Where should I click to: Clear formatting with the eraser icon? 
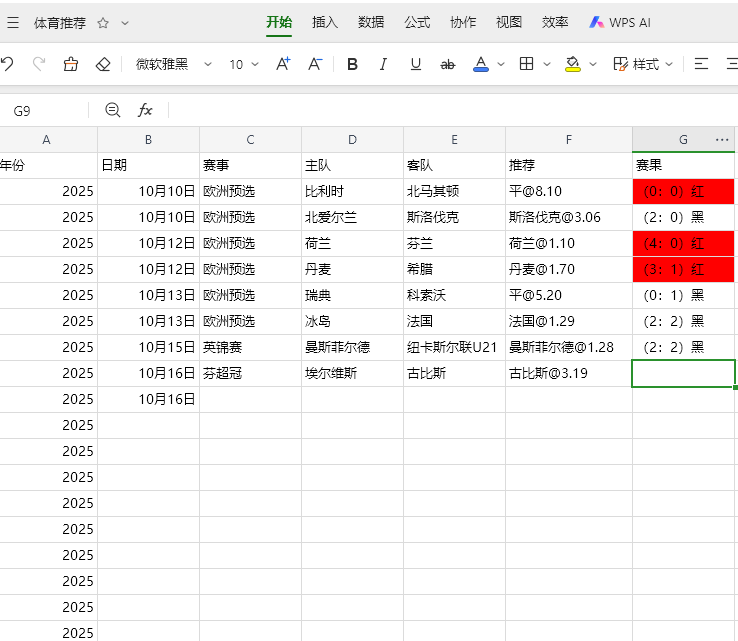coord(103,64)
